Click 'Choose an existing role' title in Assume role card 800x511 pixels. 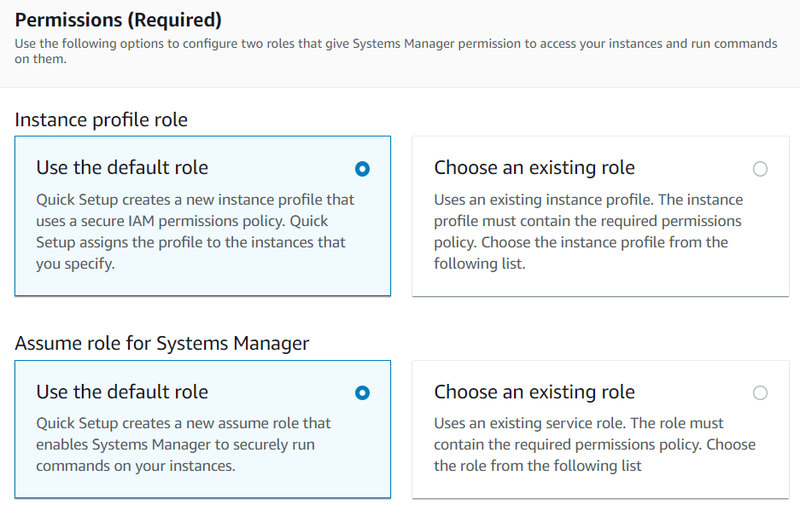[534, 392]
